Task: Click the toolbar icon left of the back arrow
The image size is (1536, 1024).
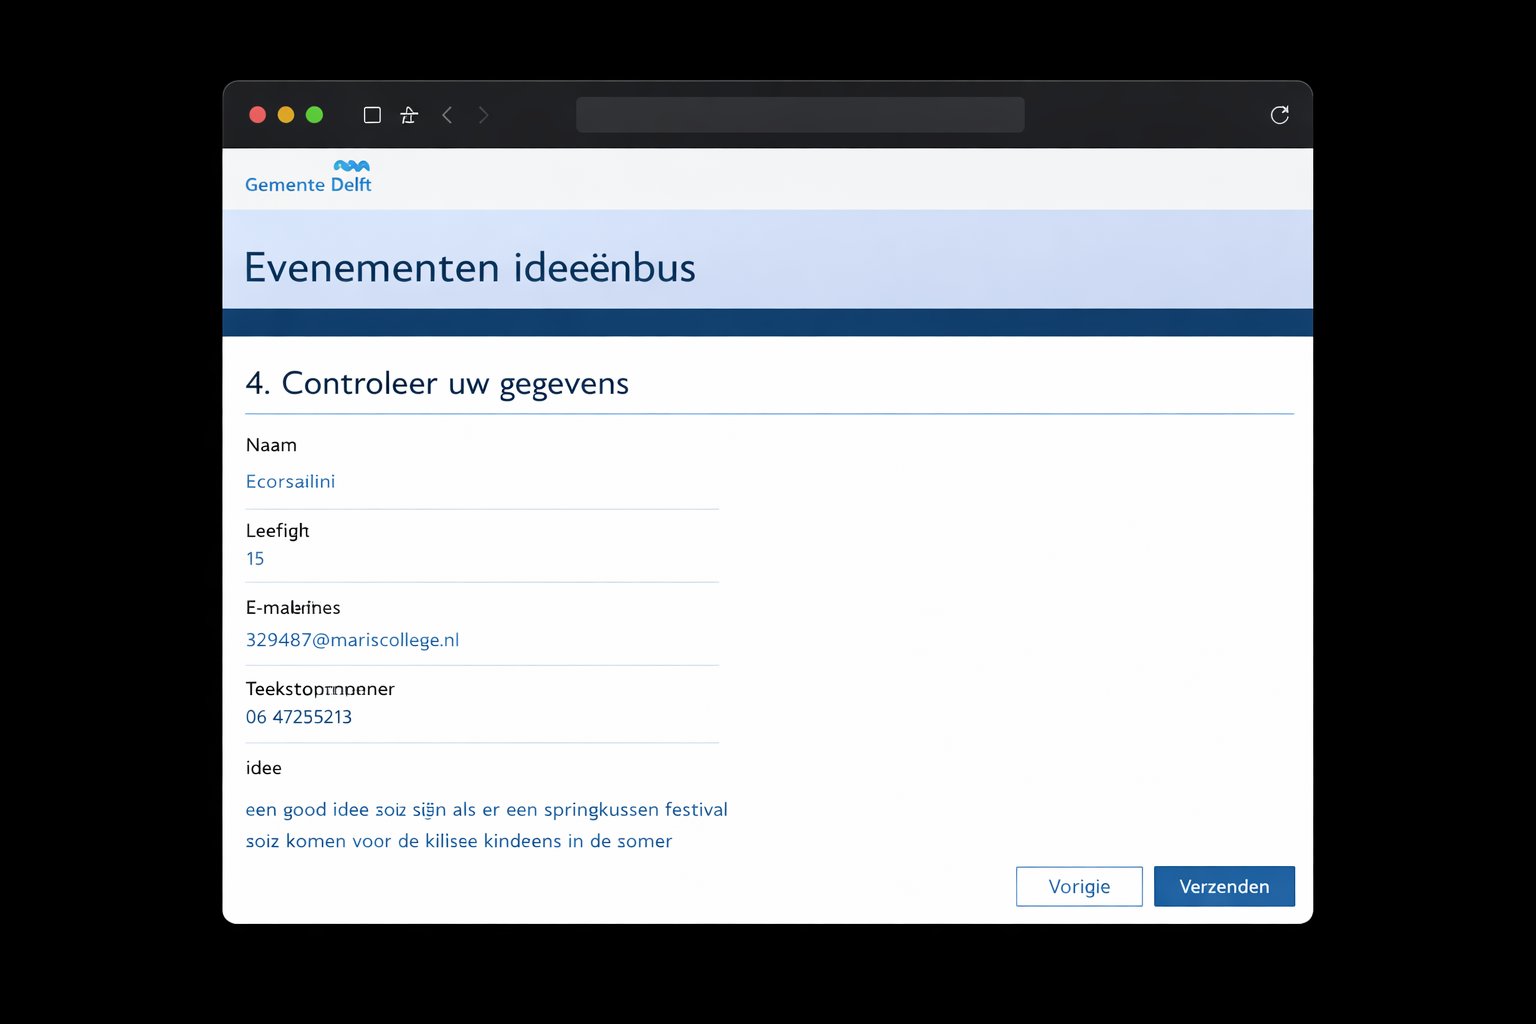Action: 409,115
